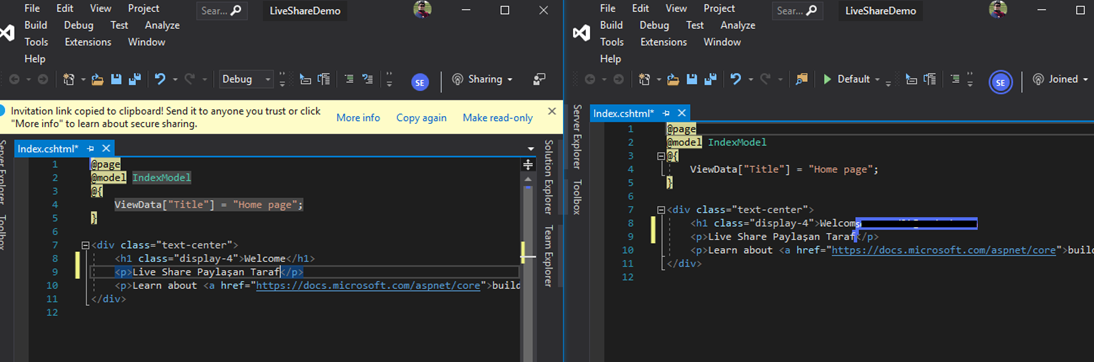
Task: Open the Joined Live Share dropdown
Action: [x=1061, y=80]
